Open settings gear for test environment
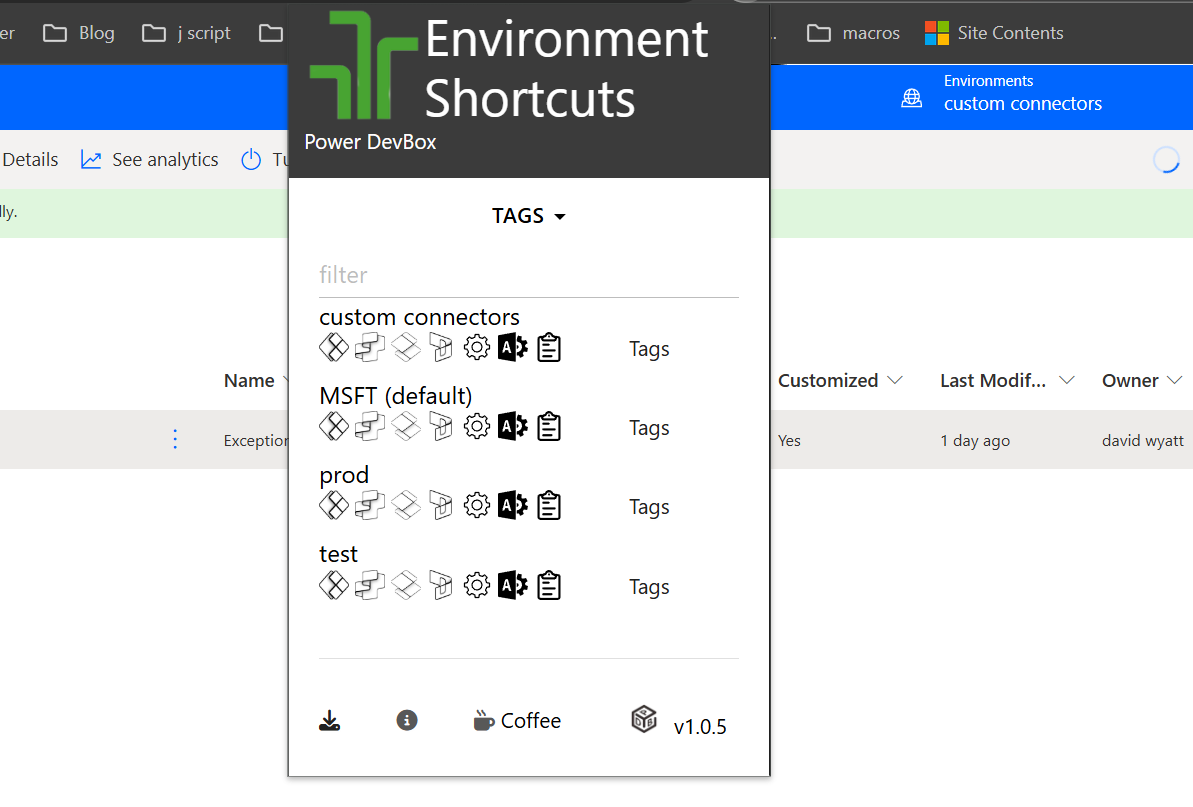 [x=477, y=586]
